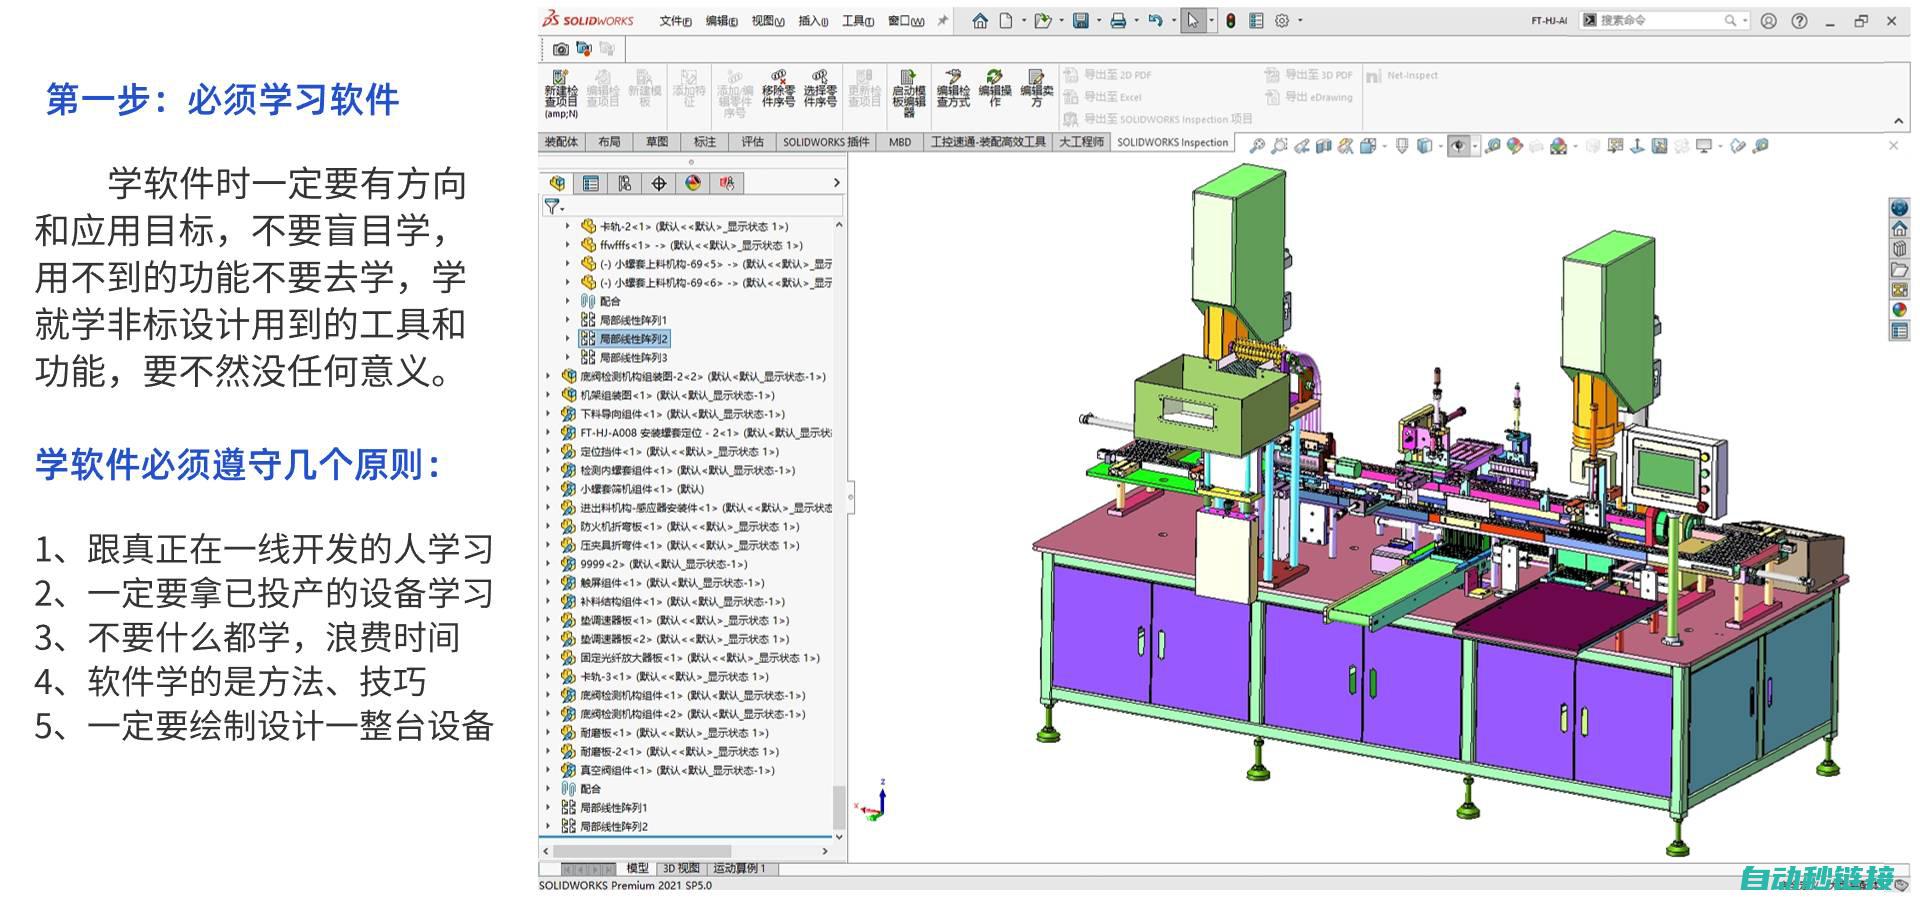Screen dimensions: 1920x900
Task: Open PropertyManager tab icon
Action: pos(591,183)
